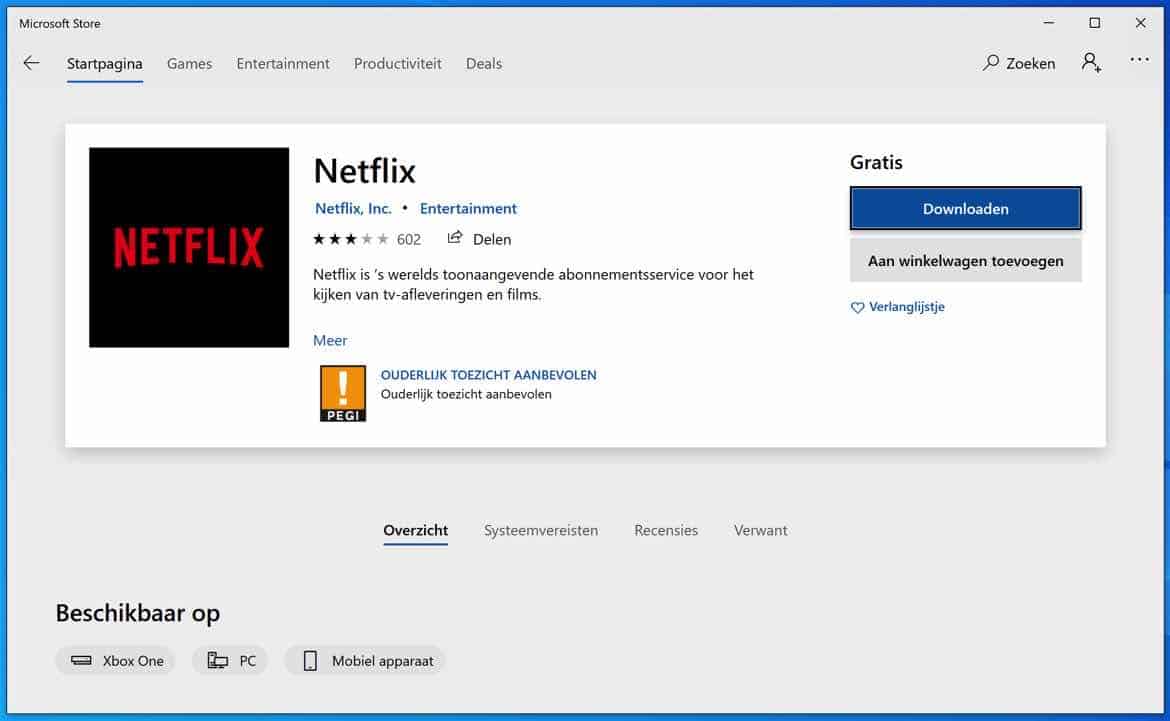This screenshot has height=721, width=1170.
Task: Select the PC availability chip
Action: coord(230,661)
